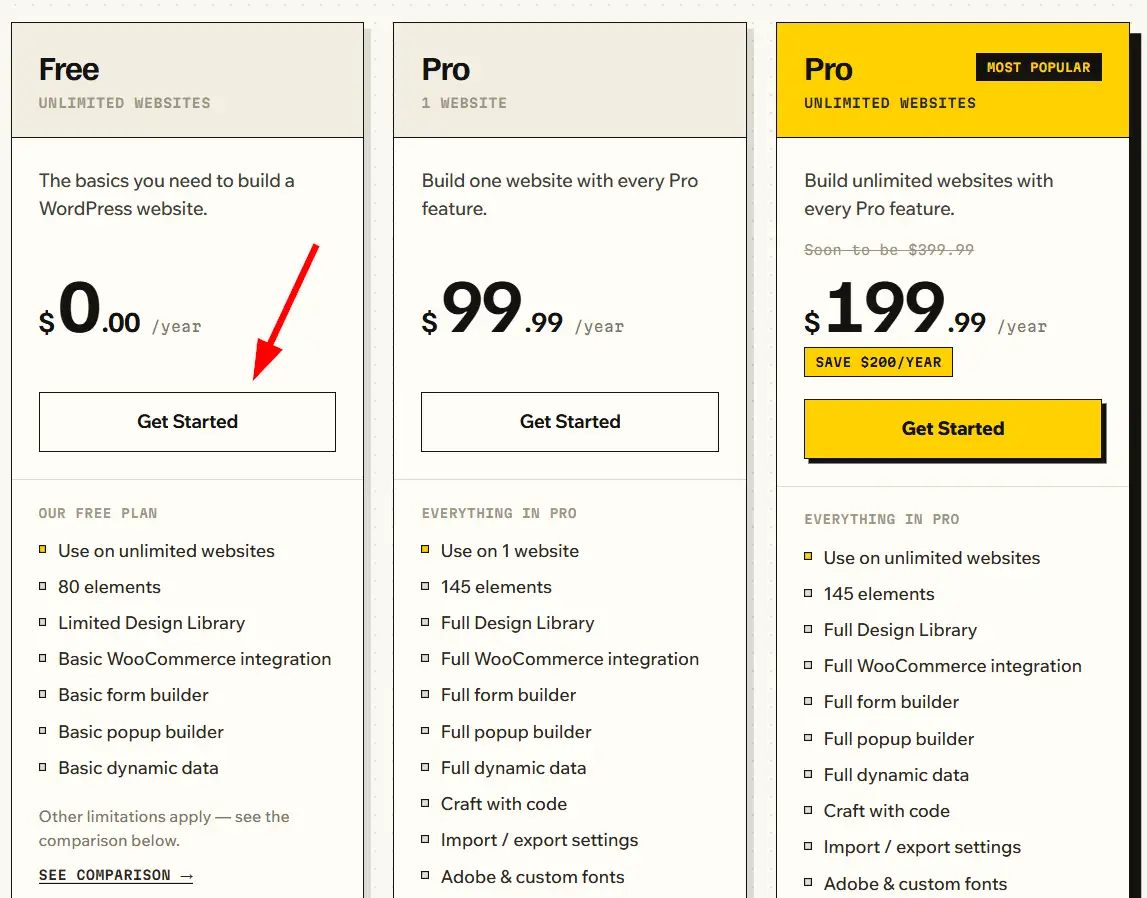Viewport: 1147px width, 898px height.
Task: Click the $199.99 per year price
Action: click(x=925, y=308)
